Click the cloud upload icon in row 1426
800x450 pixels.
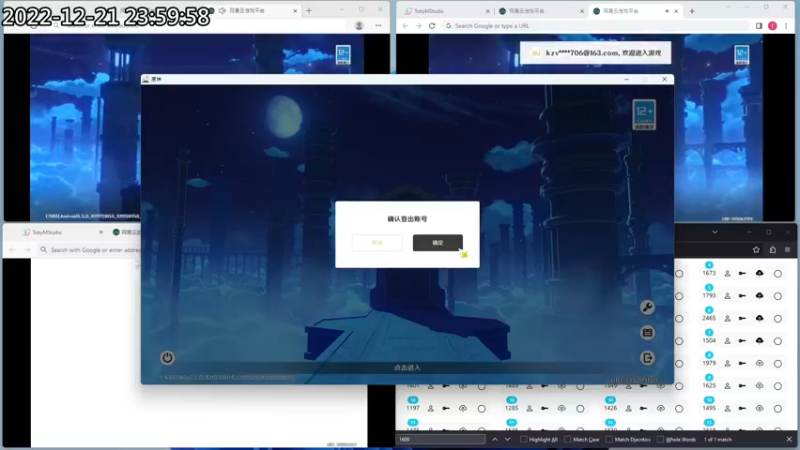pyautogui.click(x=661, y=408)
